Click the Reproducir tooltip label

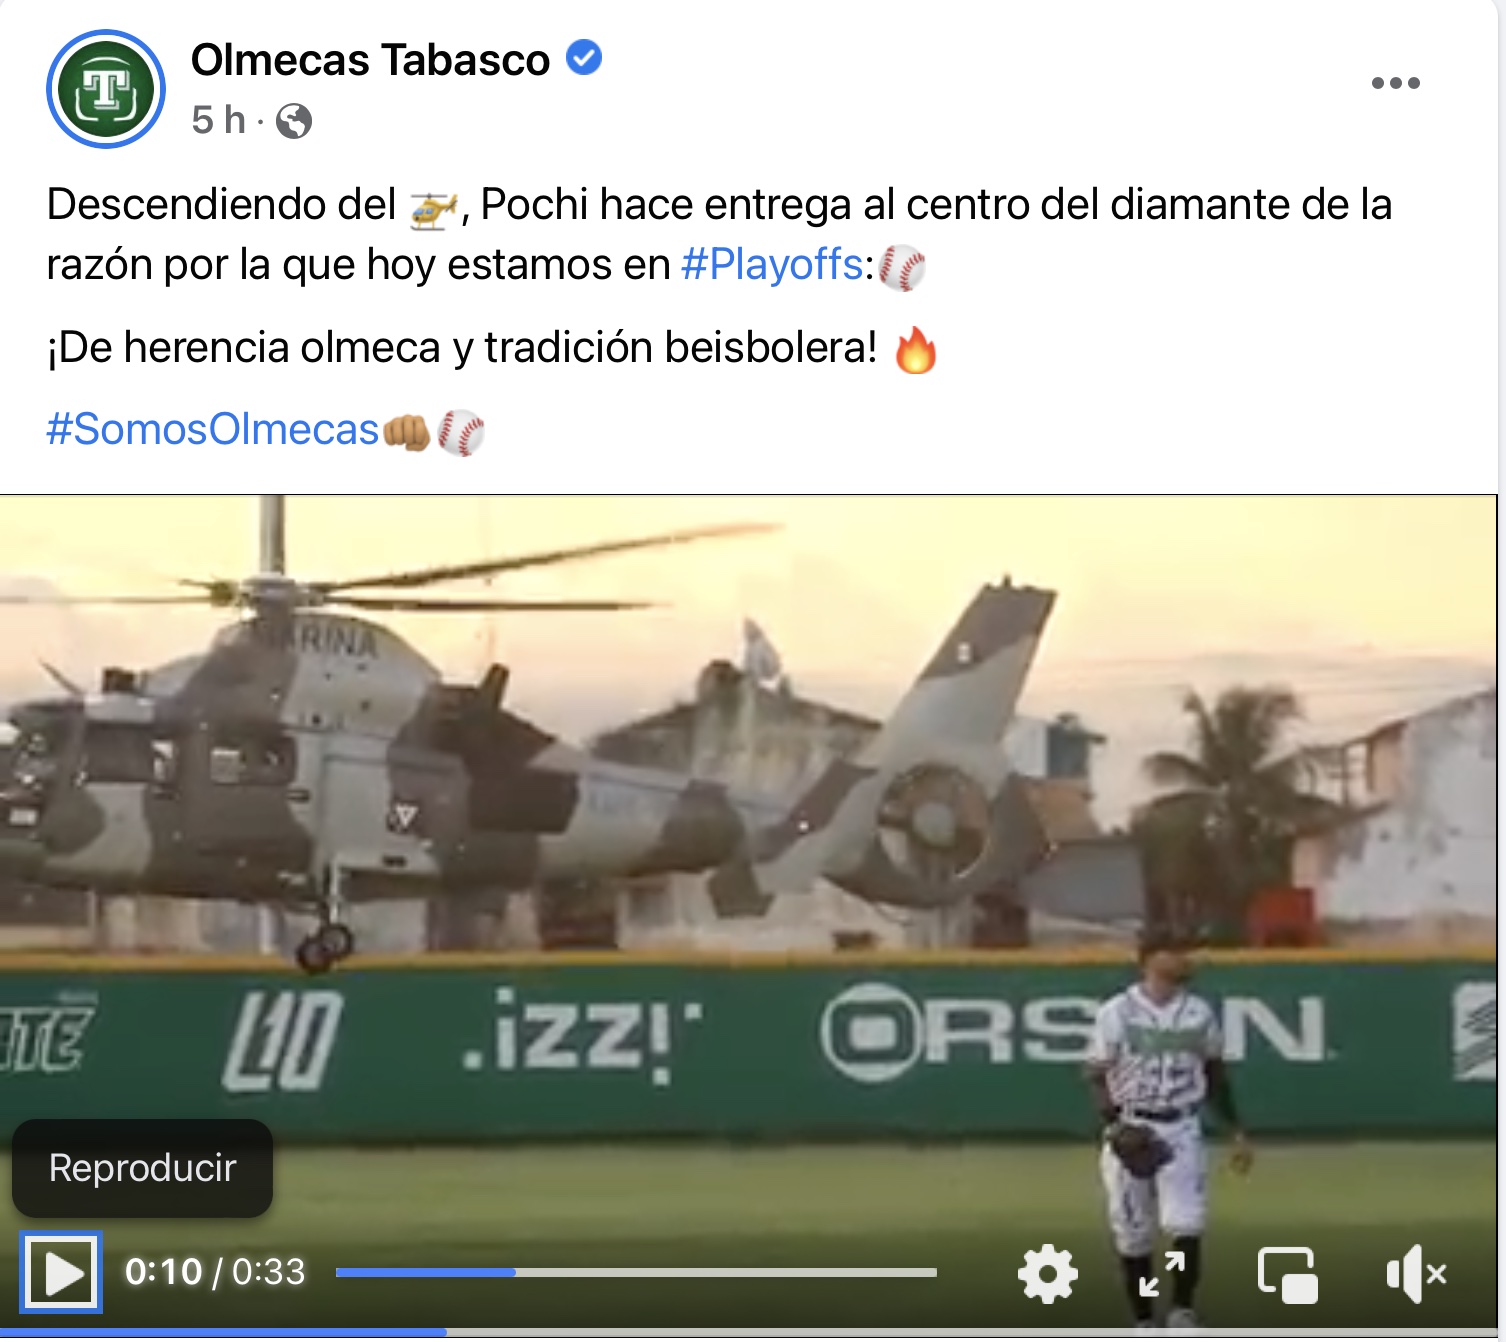(142, 1168)
